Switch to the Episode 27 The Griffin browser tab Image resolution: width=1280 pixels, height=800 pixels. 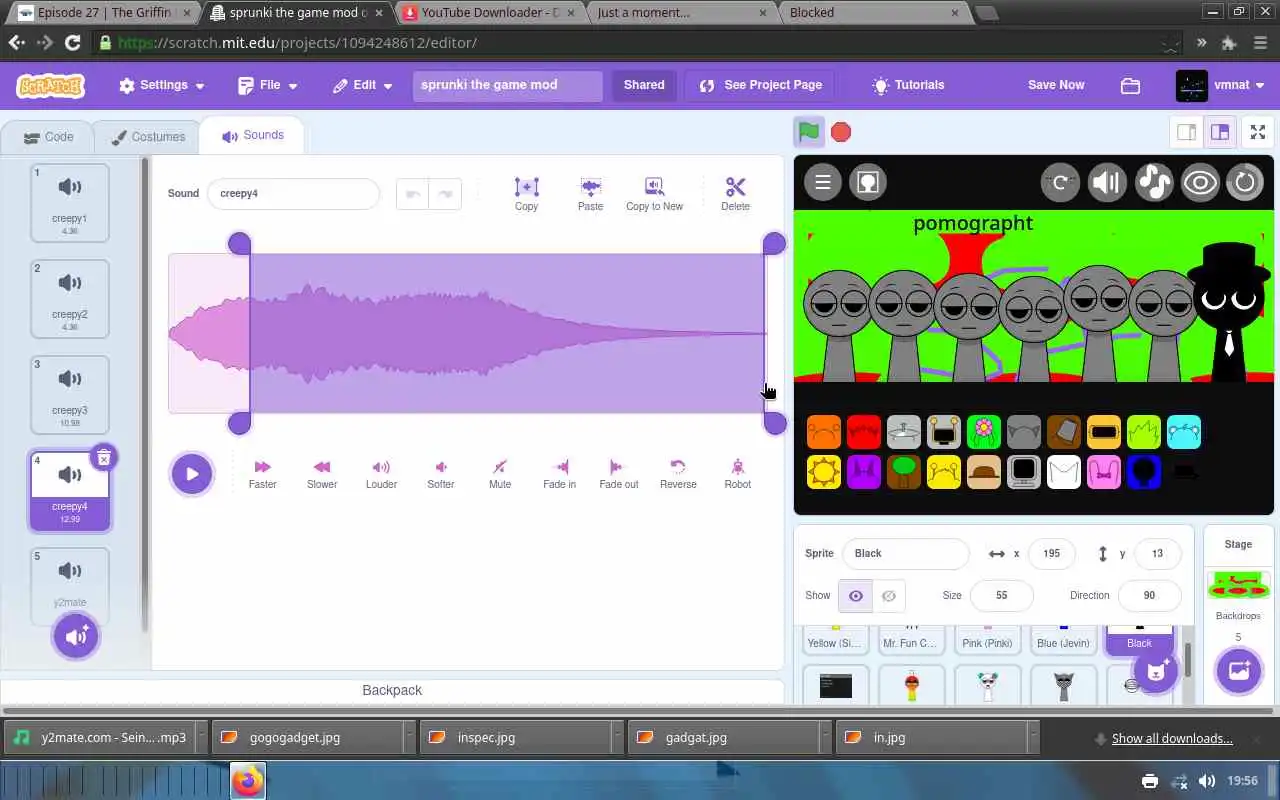(x=103, y=13)
